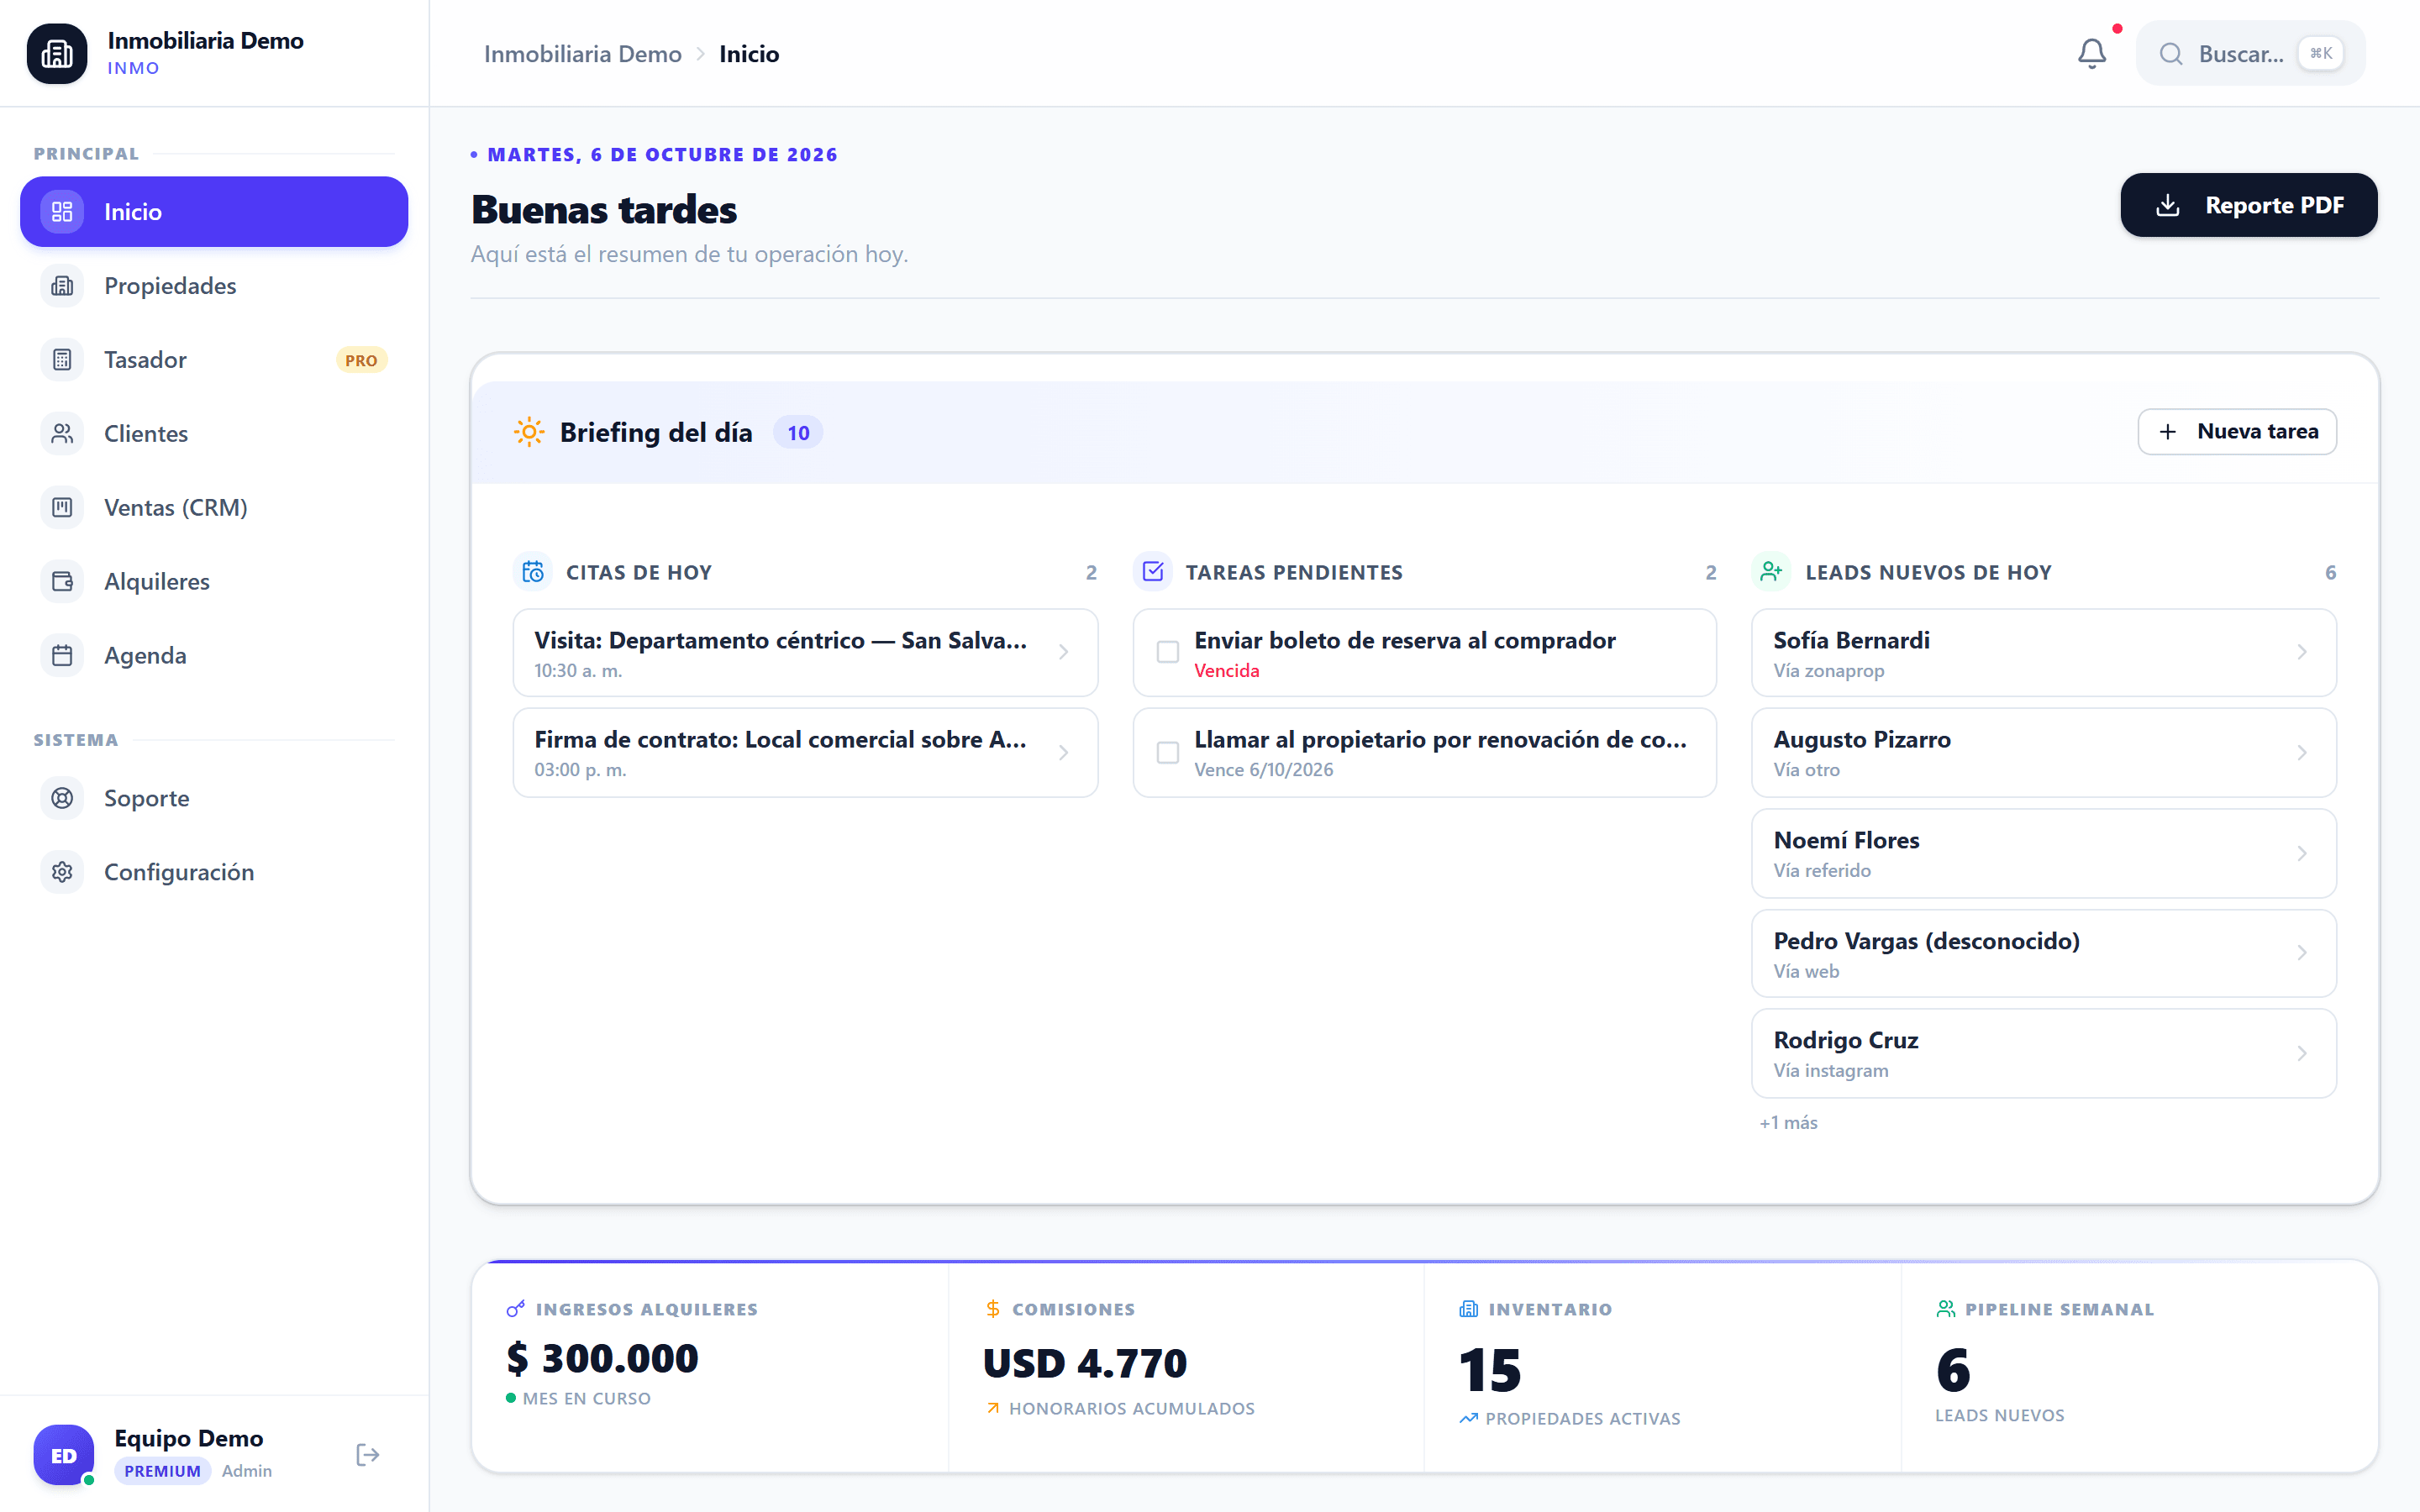Screen dimensions: 2420x1512
Task: Click the building icon by Inventario
Action: pos(1468,1309)
